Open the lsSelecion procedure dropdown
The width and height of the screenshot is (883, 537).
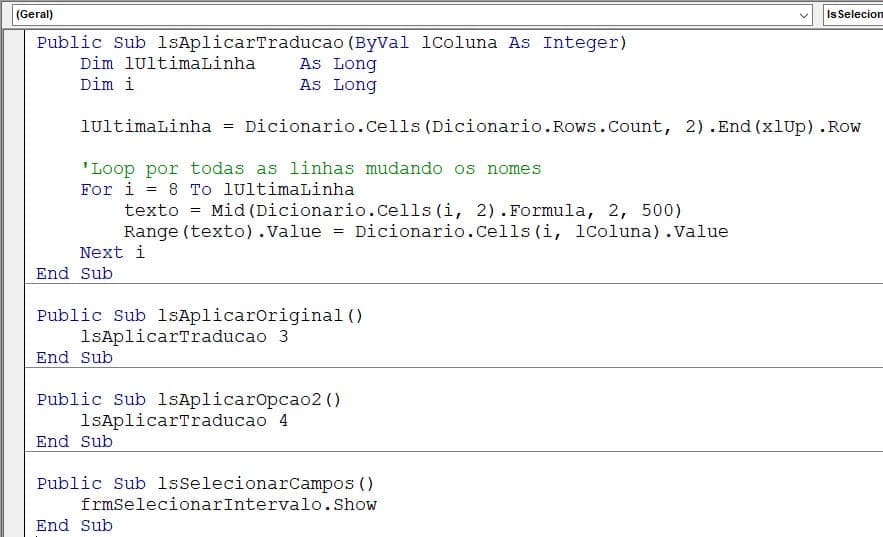click(x=853, y=15)
